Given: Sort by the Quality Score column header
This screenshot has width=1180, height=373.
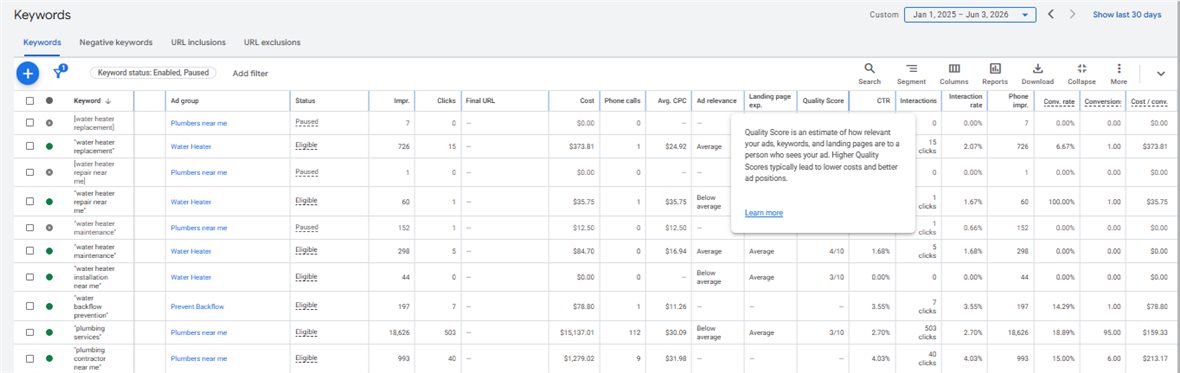Looking at the screenshot, I should 823,101.
